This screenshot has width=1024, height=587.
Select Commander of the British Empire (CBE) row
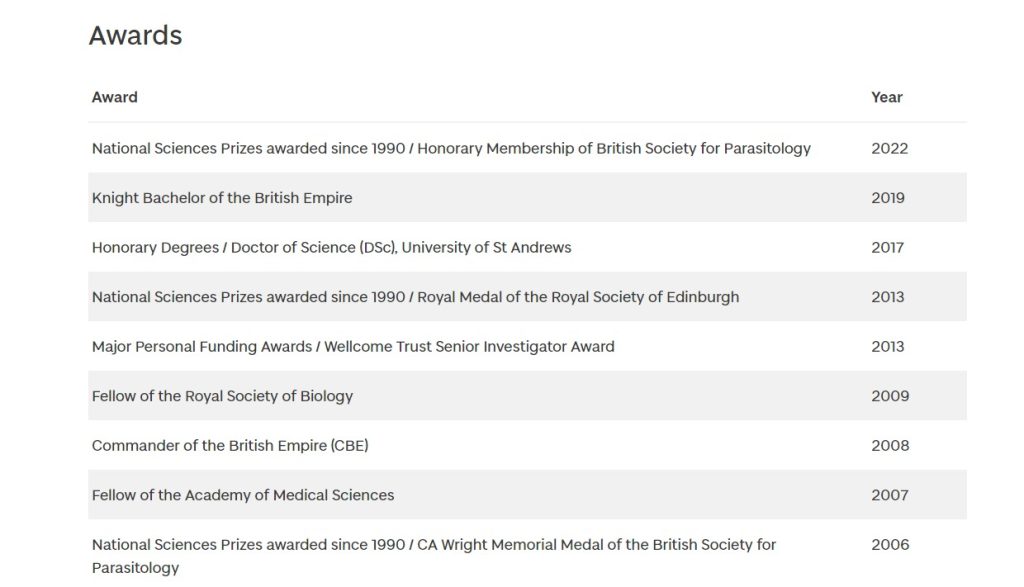[x=230, y=446]
